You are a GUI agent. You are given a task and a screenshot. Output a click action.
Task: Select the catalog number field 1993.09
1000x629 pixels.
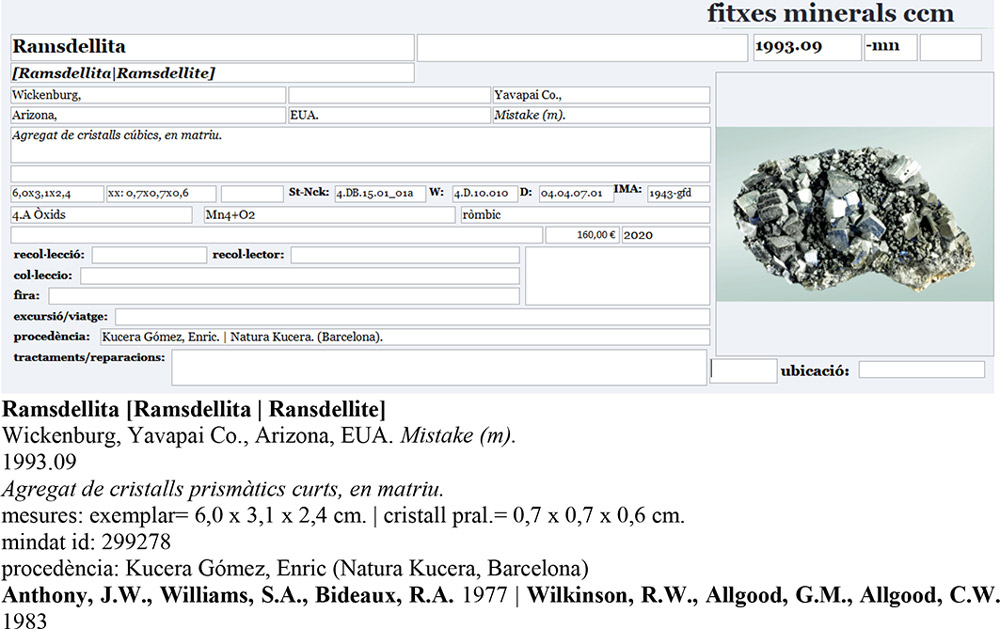(807, 47)
